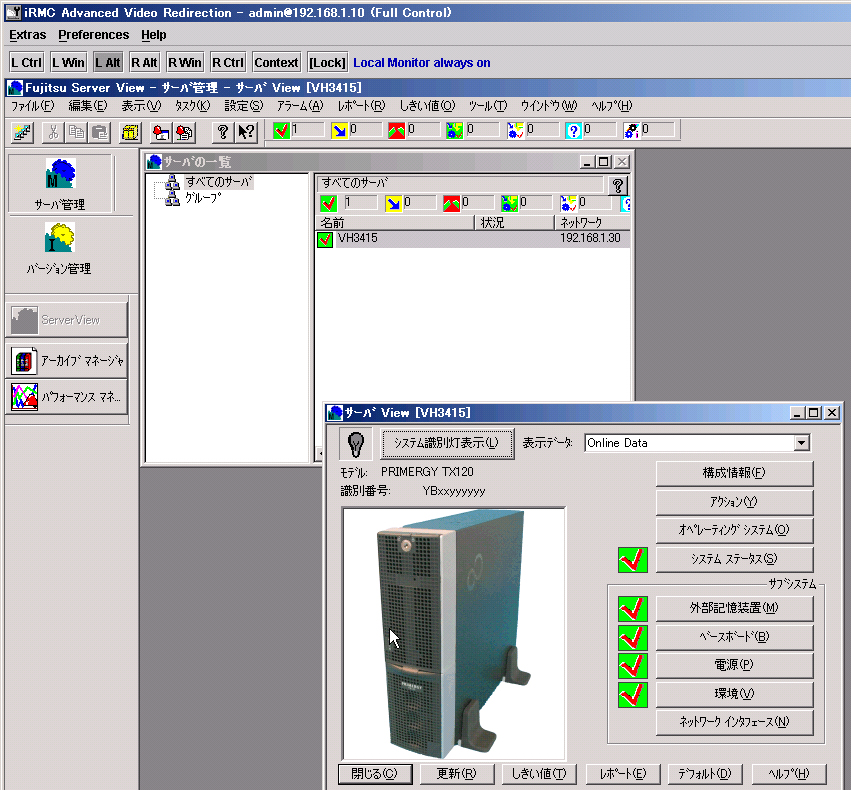Click the help question mark toolbar icon
This screenshot has height=790, width=851.
[222, 131]
